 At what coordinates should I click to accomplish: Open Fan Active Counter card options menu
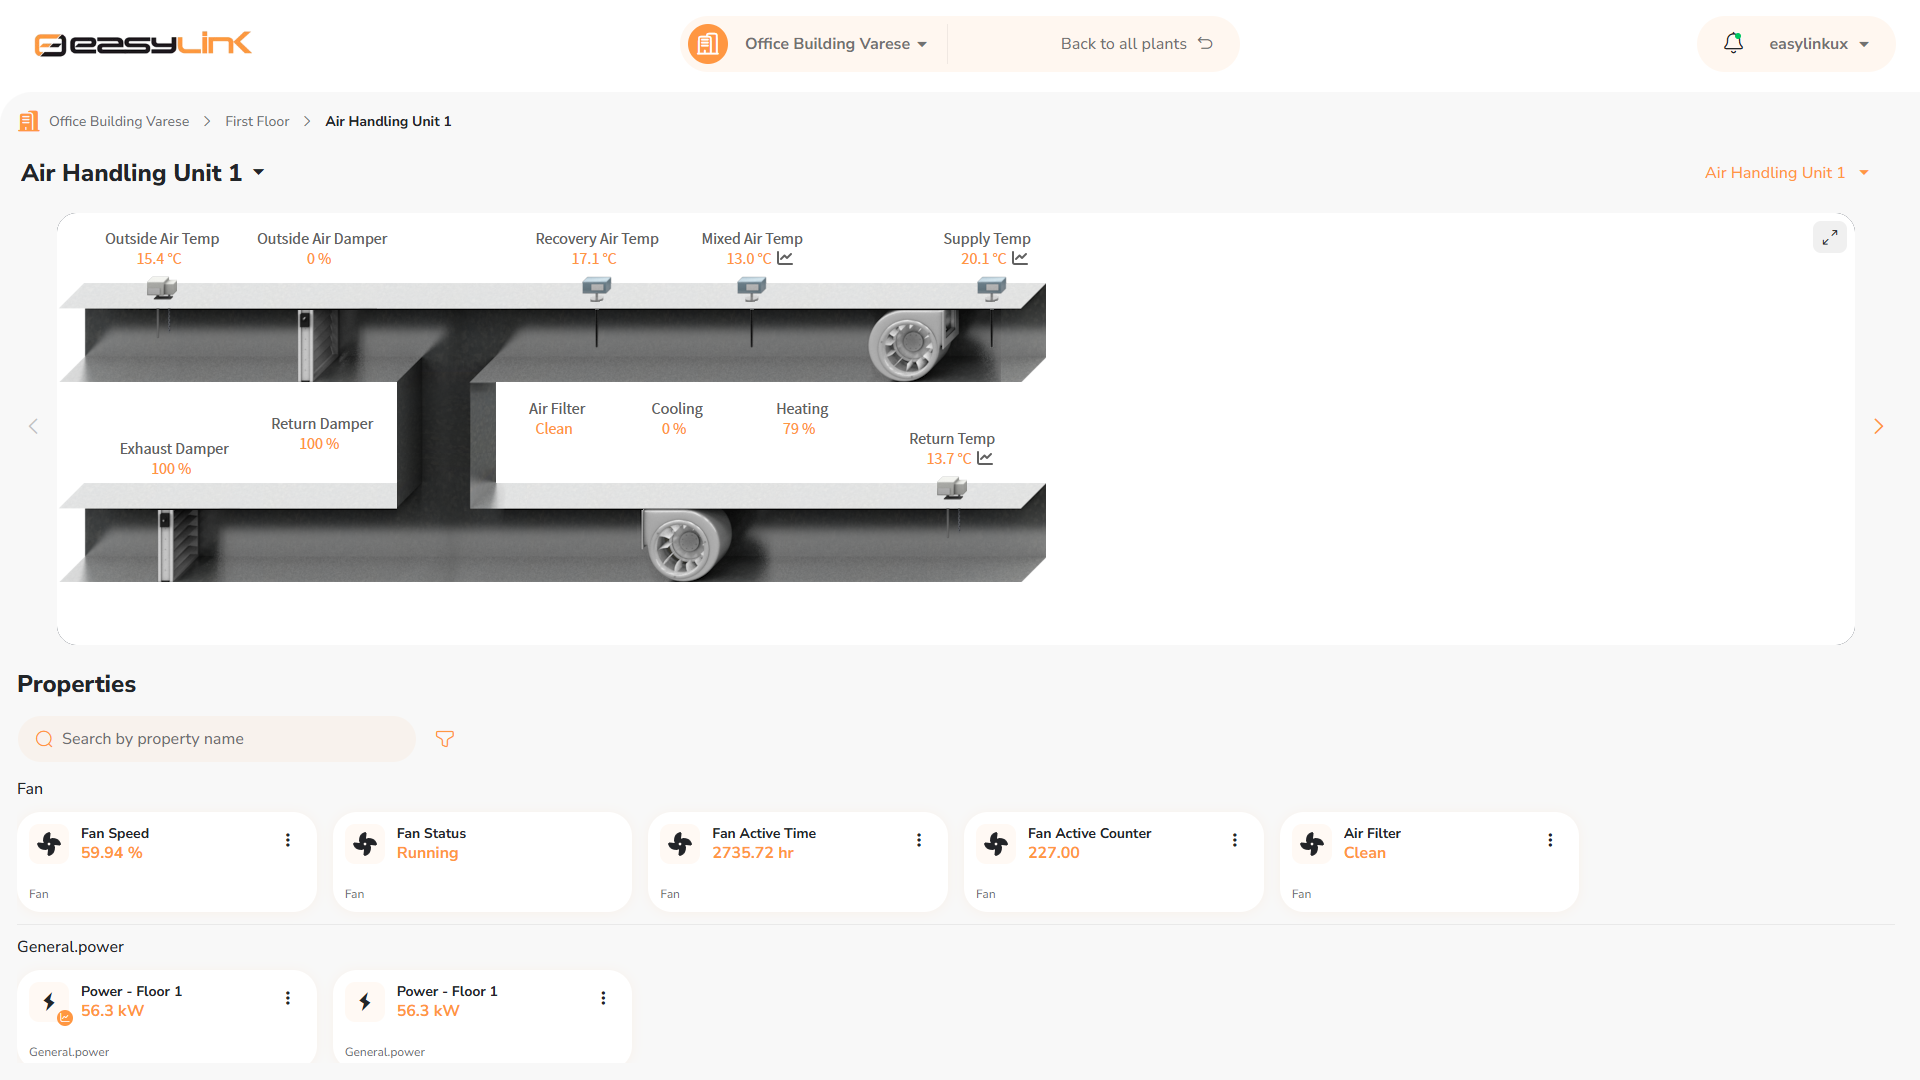coord(1235,840)
